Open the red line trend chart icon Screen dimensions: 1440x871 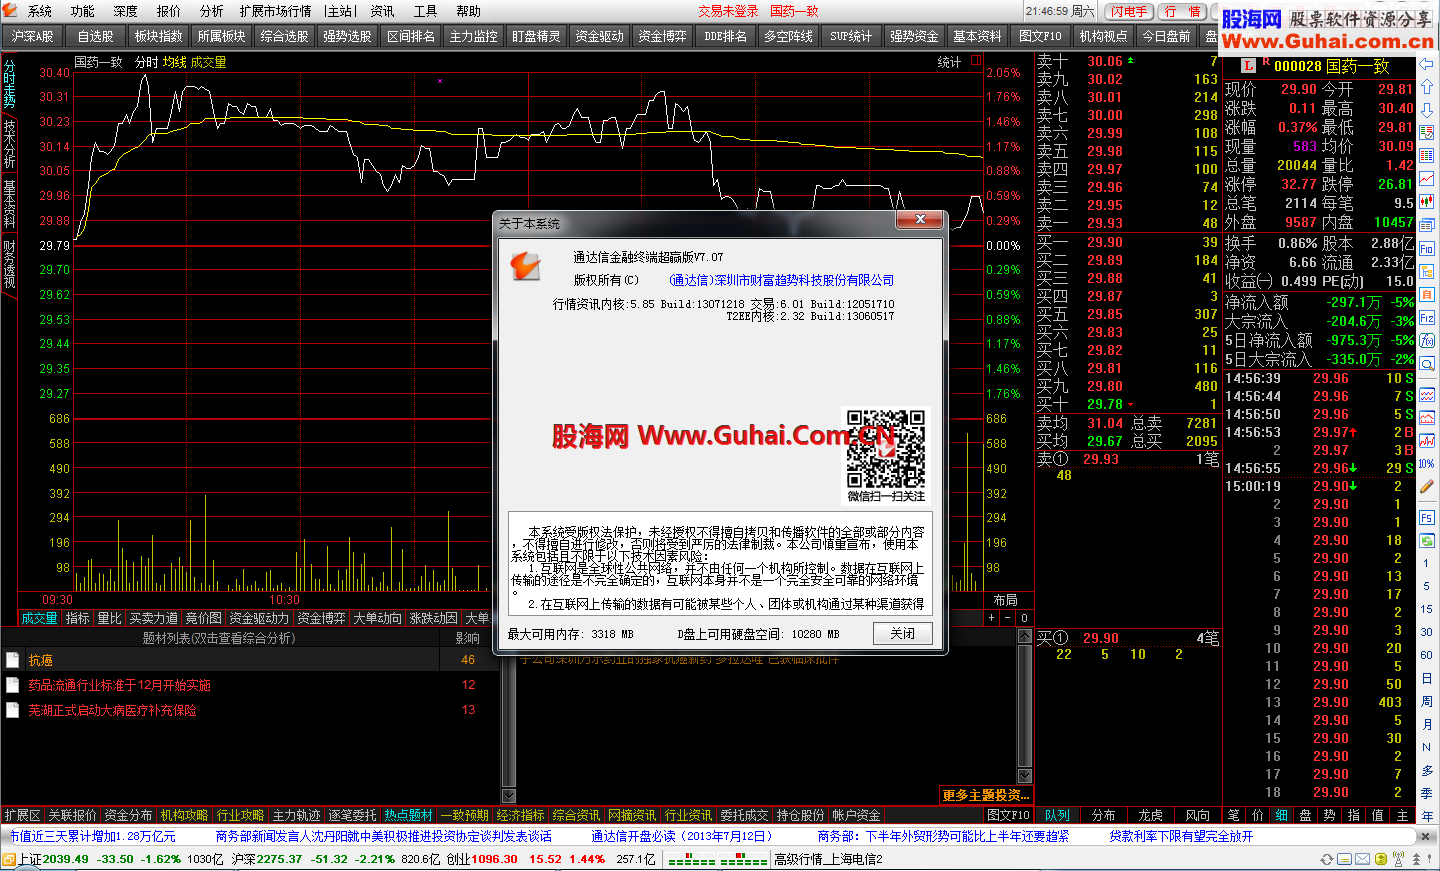click(1427, 178)
